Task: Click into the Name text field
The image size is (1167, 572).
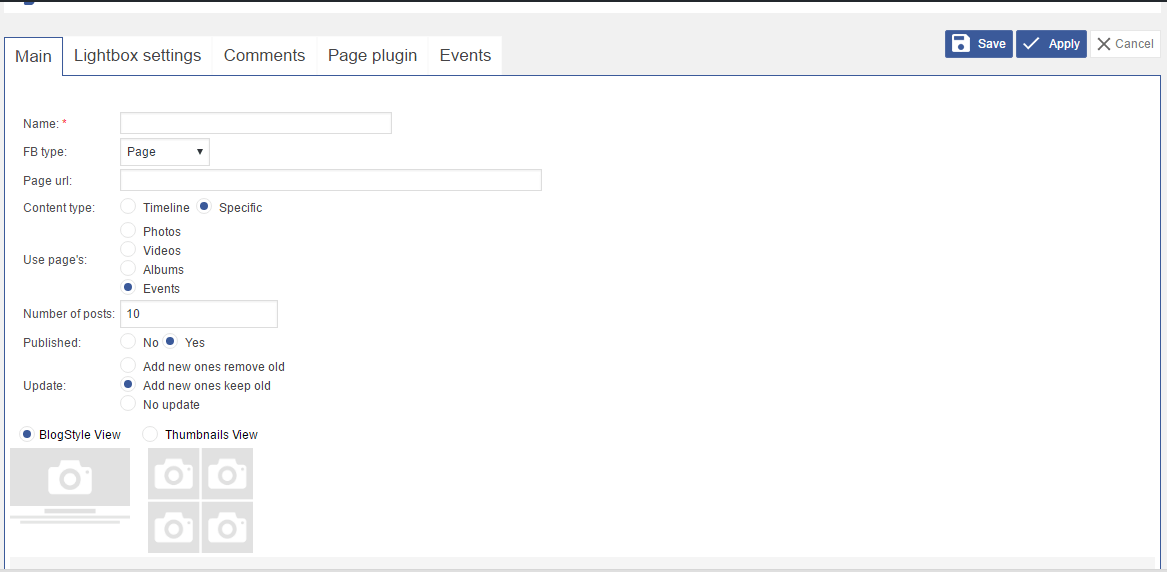Action: pyautogui.click(x=255, y=123)
